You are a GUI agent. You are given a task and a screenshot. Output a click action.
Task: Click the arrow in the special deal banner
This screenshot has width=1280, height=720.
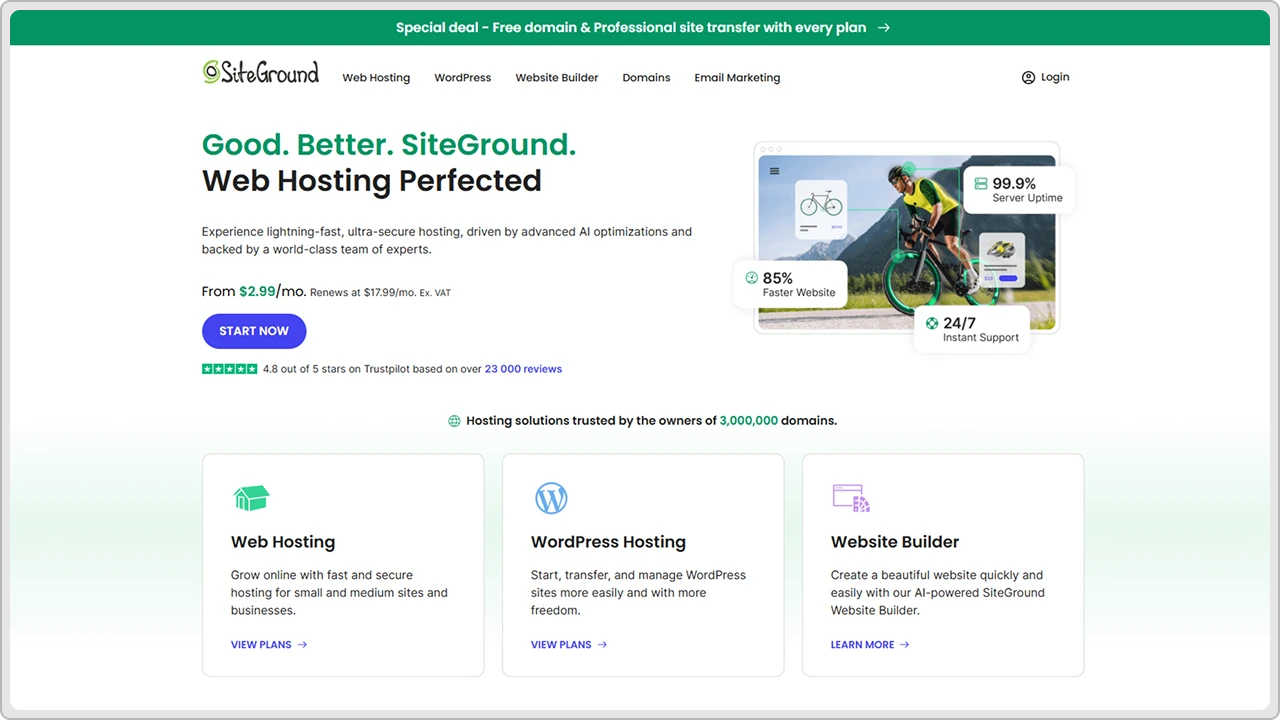click(x=883, y=28)
